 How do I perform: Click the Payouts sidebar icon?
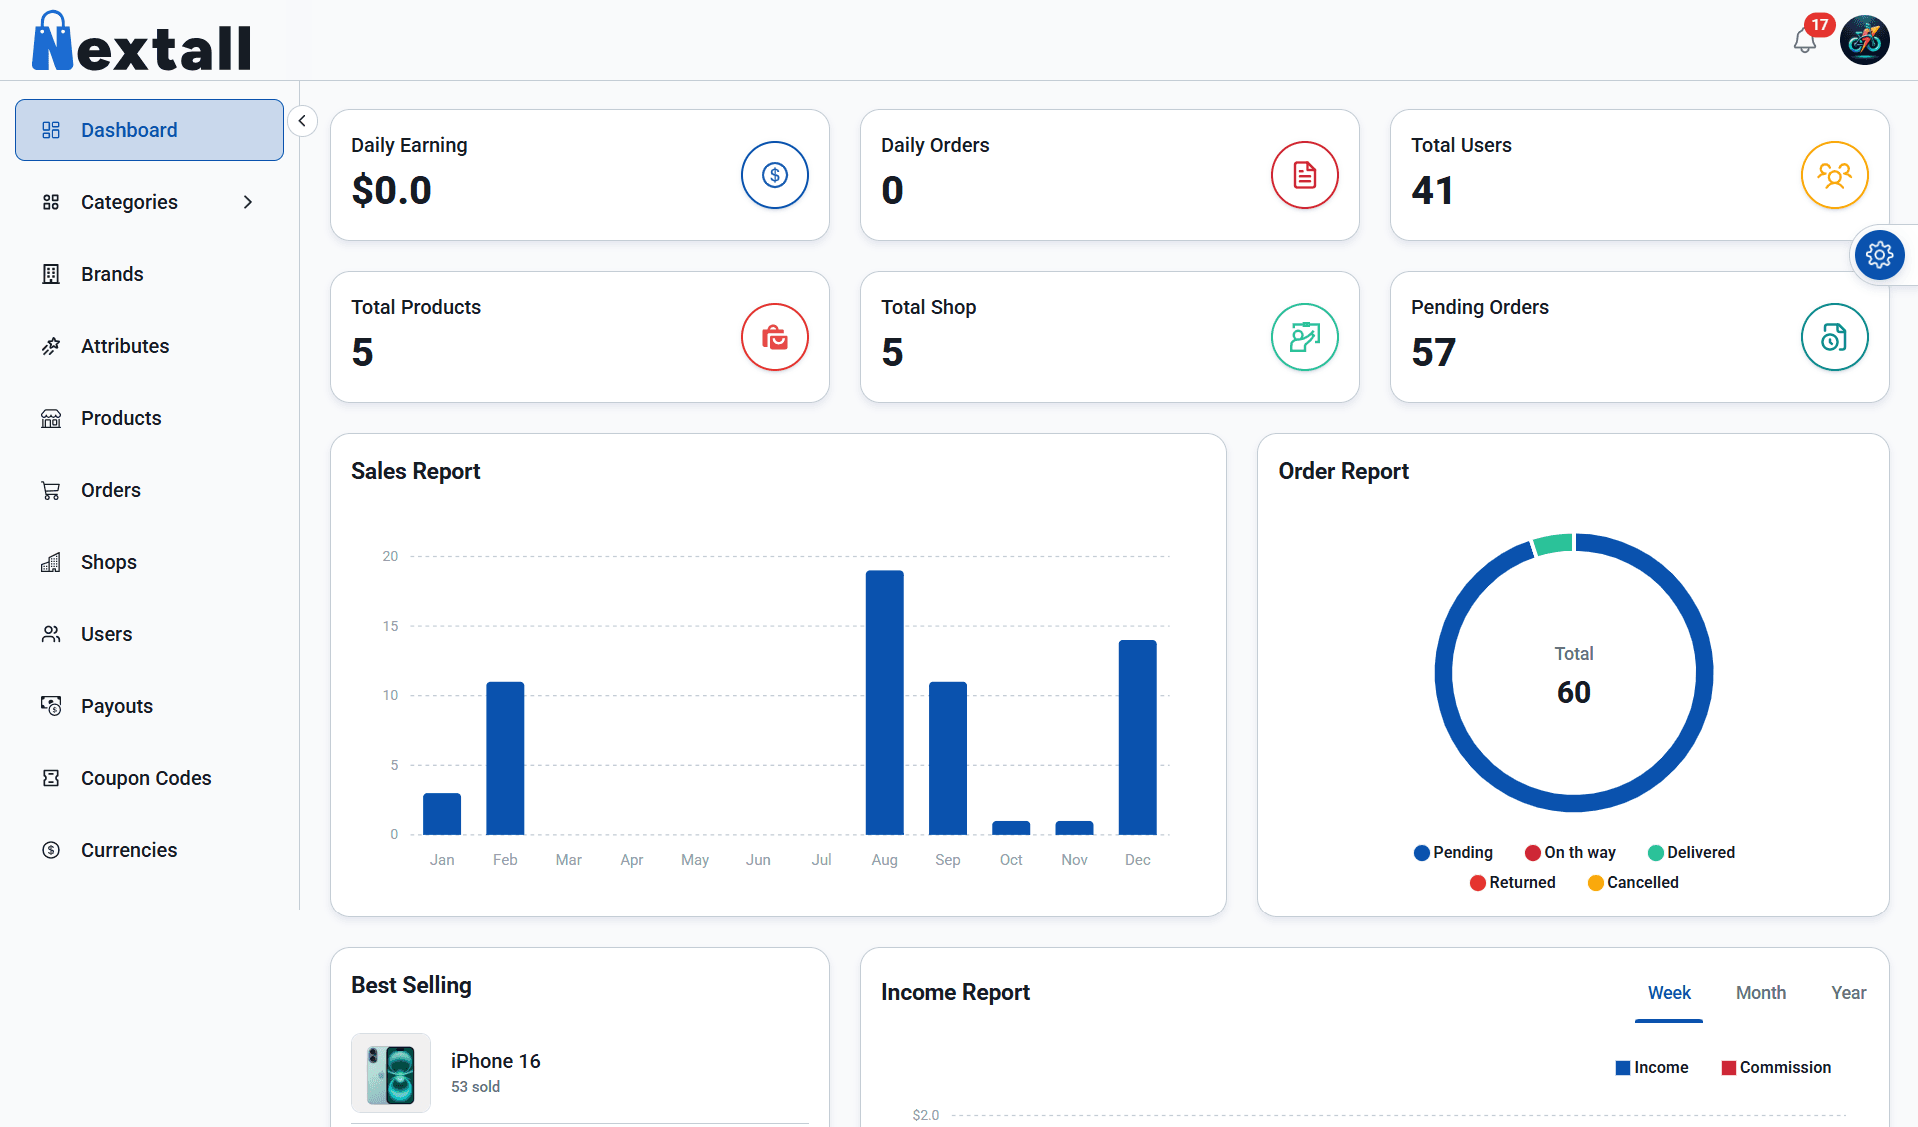pos(51,706)
